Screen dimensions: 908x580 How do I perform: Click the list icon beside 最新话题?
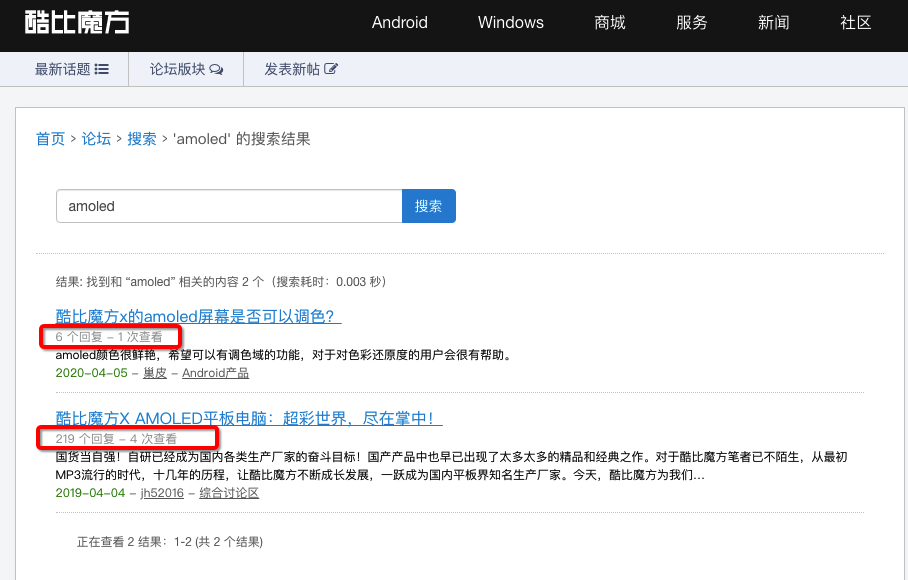coord(102,70)
